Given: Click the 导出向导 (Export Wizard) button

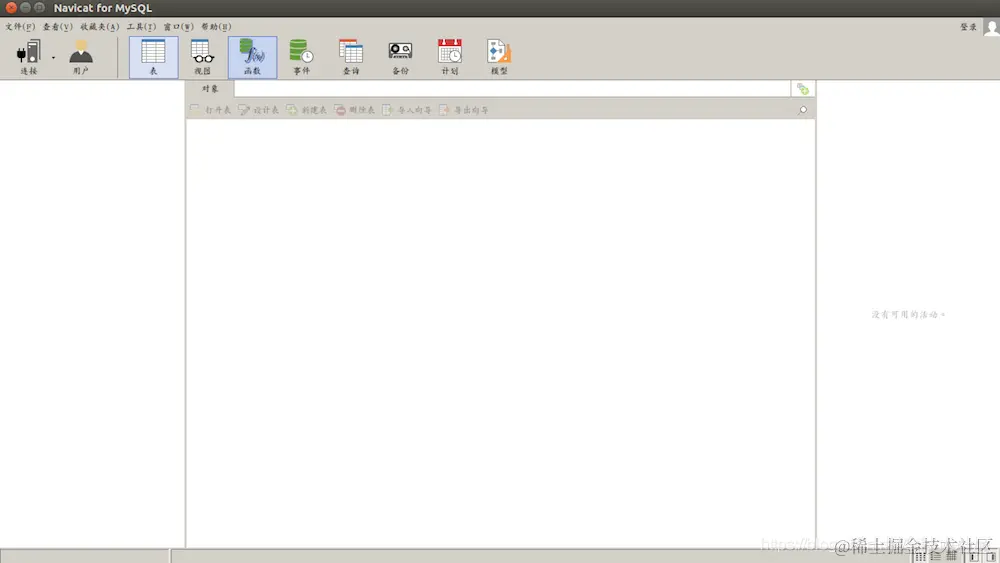Looking at the screenshot, I should (464, 110).
